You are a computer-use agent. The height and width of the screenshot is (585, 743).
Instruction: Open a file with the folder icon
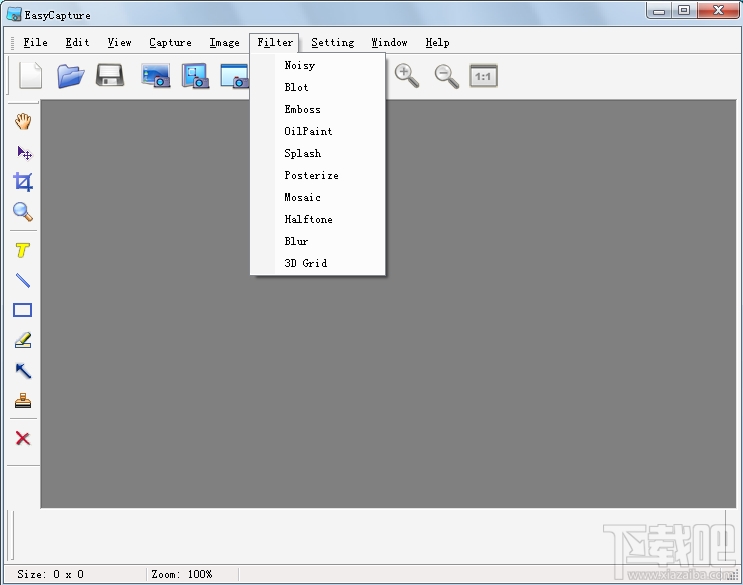[x=71, y=76]
